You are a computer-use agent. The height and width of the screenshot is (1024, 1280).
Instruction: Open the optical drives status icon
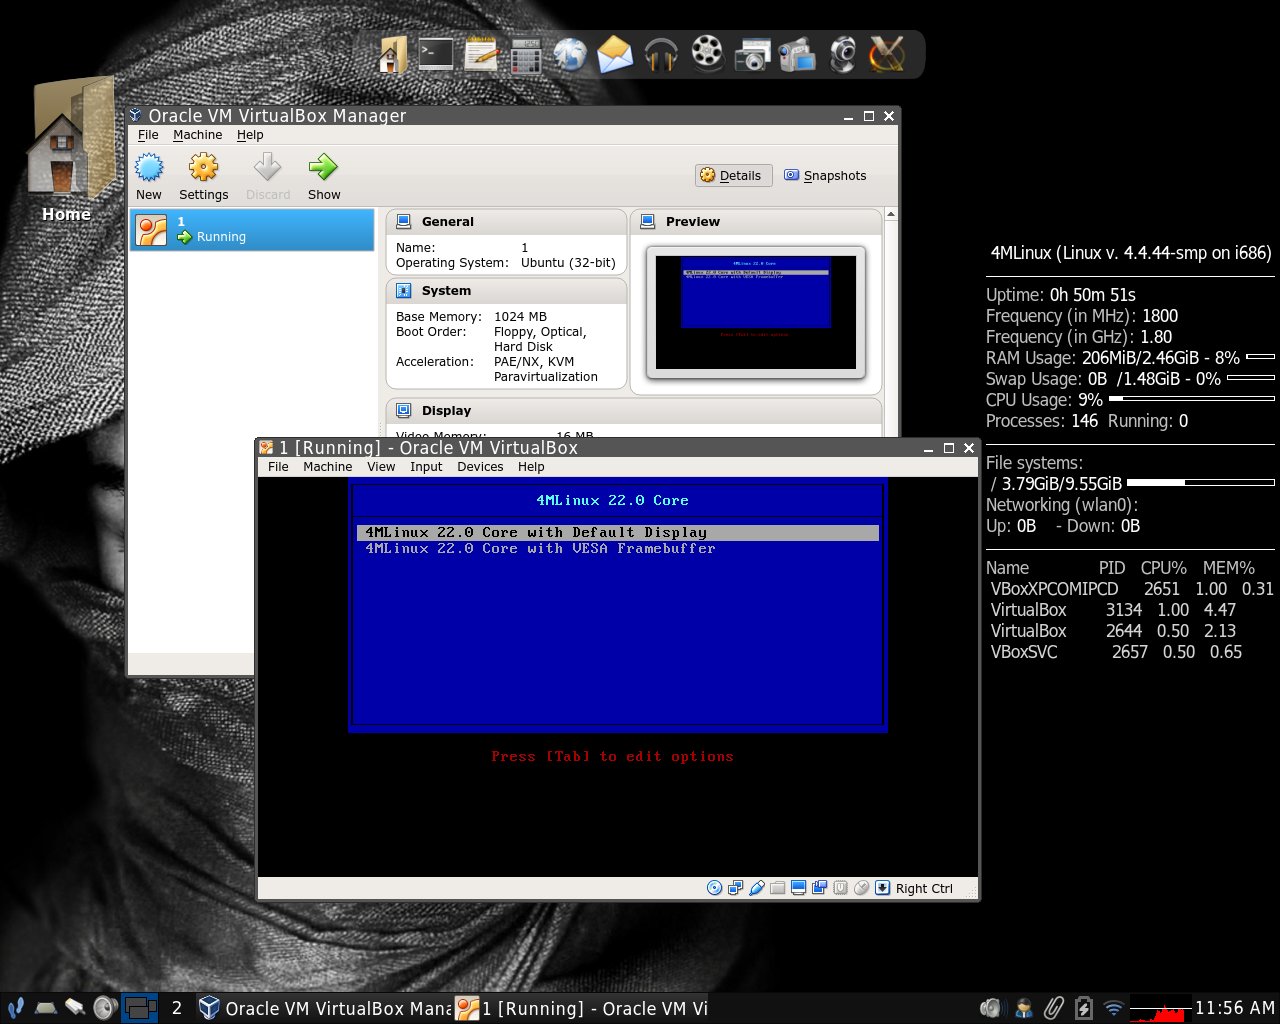point(714,887)
